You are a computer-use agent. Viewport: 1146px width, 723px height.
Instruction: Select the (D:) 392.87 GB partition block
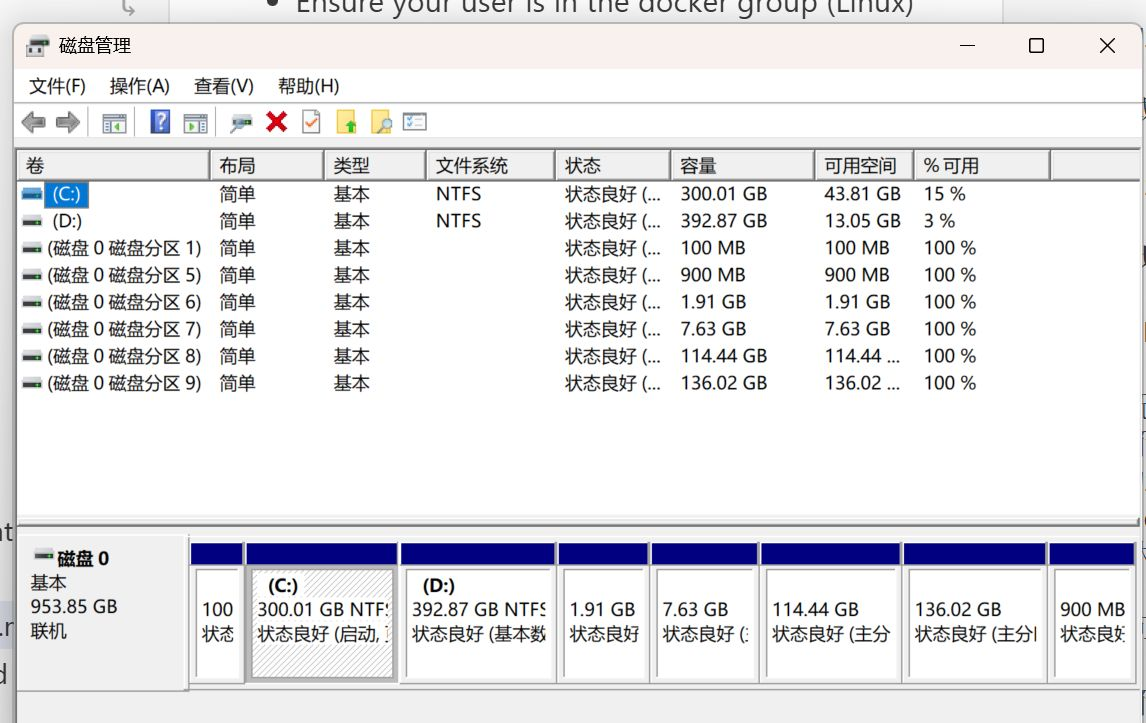pos(478,613)
